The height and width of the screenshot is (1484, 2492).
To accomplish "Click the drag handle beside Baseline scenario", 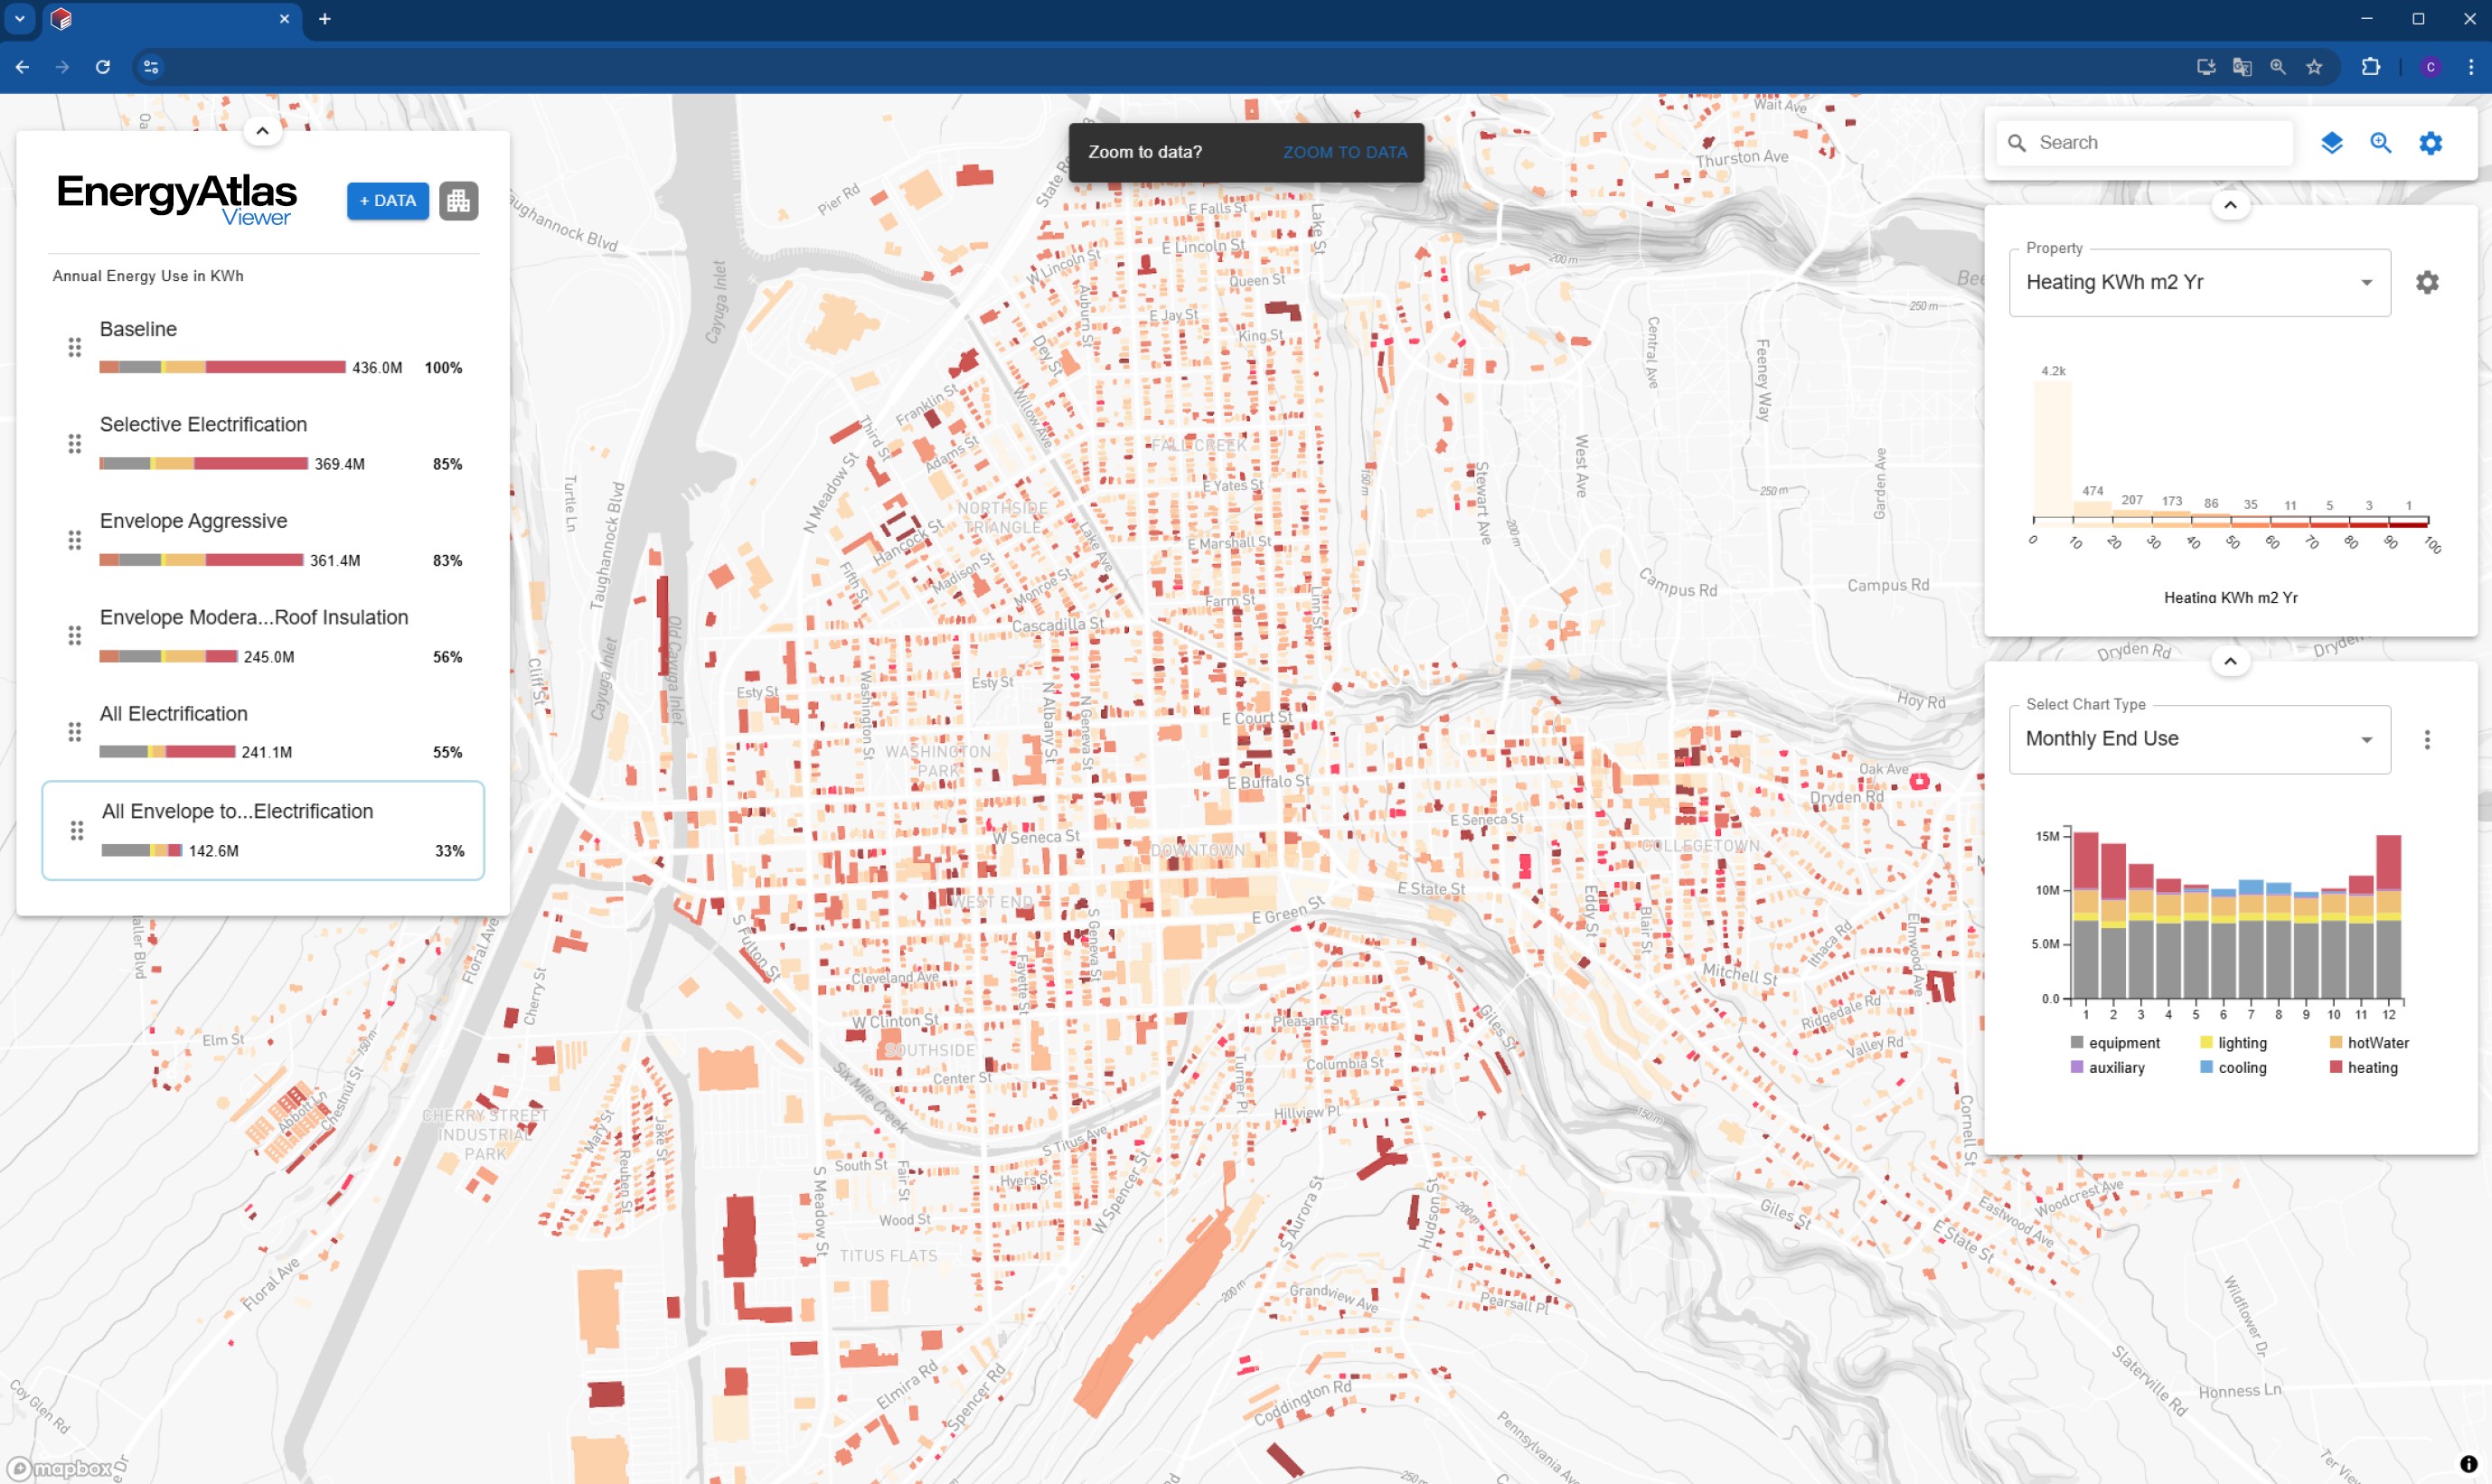I will coord(75,347).
